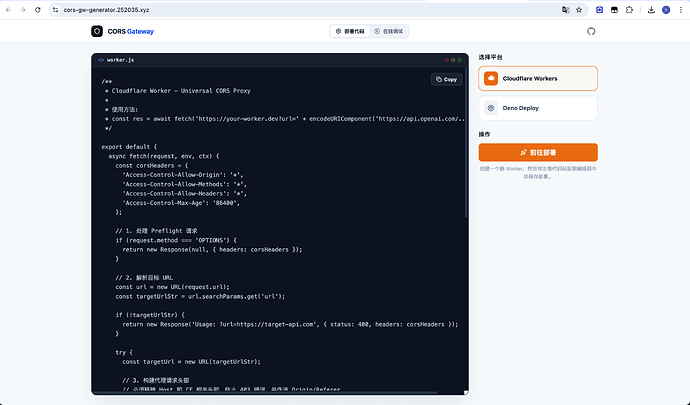The height and width of the screenshot is (405, 690).
Task: Click the worker.js file label
Action: click(x=120, y=60)
